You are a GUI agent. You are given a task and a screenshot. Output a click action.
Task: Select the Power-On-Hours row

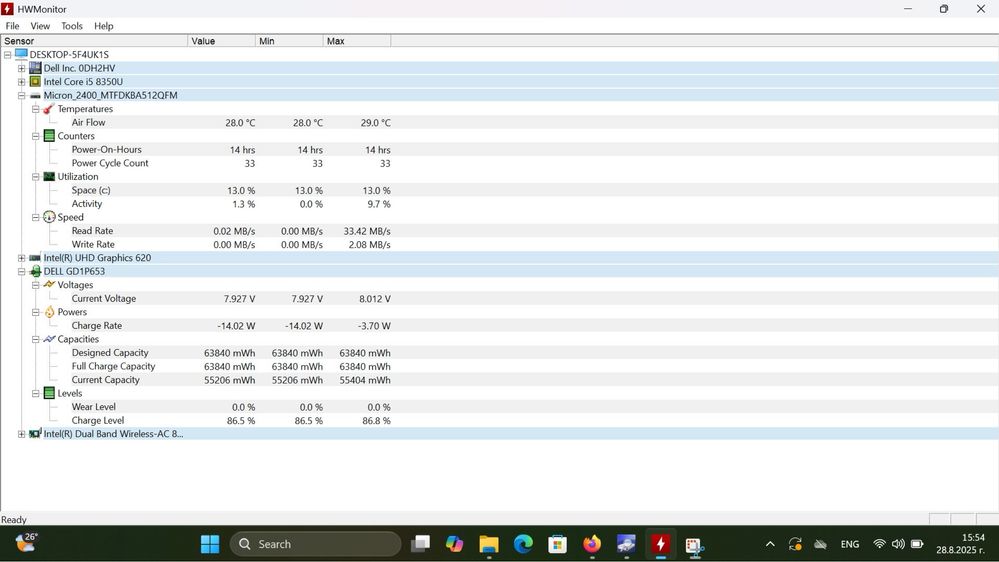coord(500,150)
